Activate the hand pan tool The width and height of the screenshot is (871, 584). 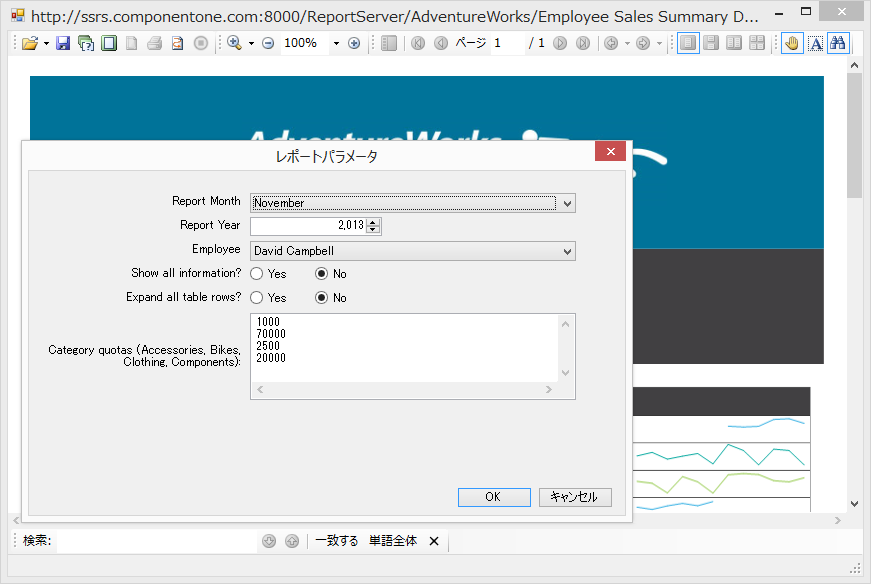click(x=792, y=43)
